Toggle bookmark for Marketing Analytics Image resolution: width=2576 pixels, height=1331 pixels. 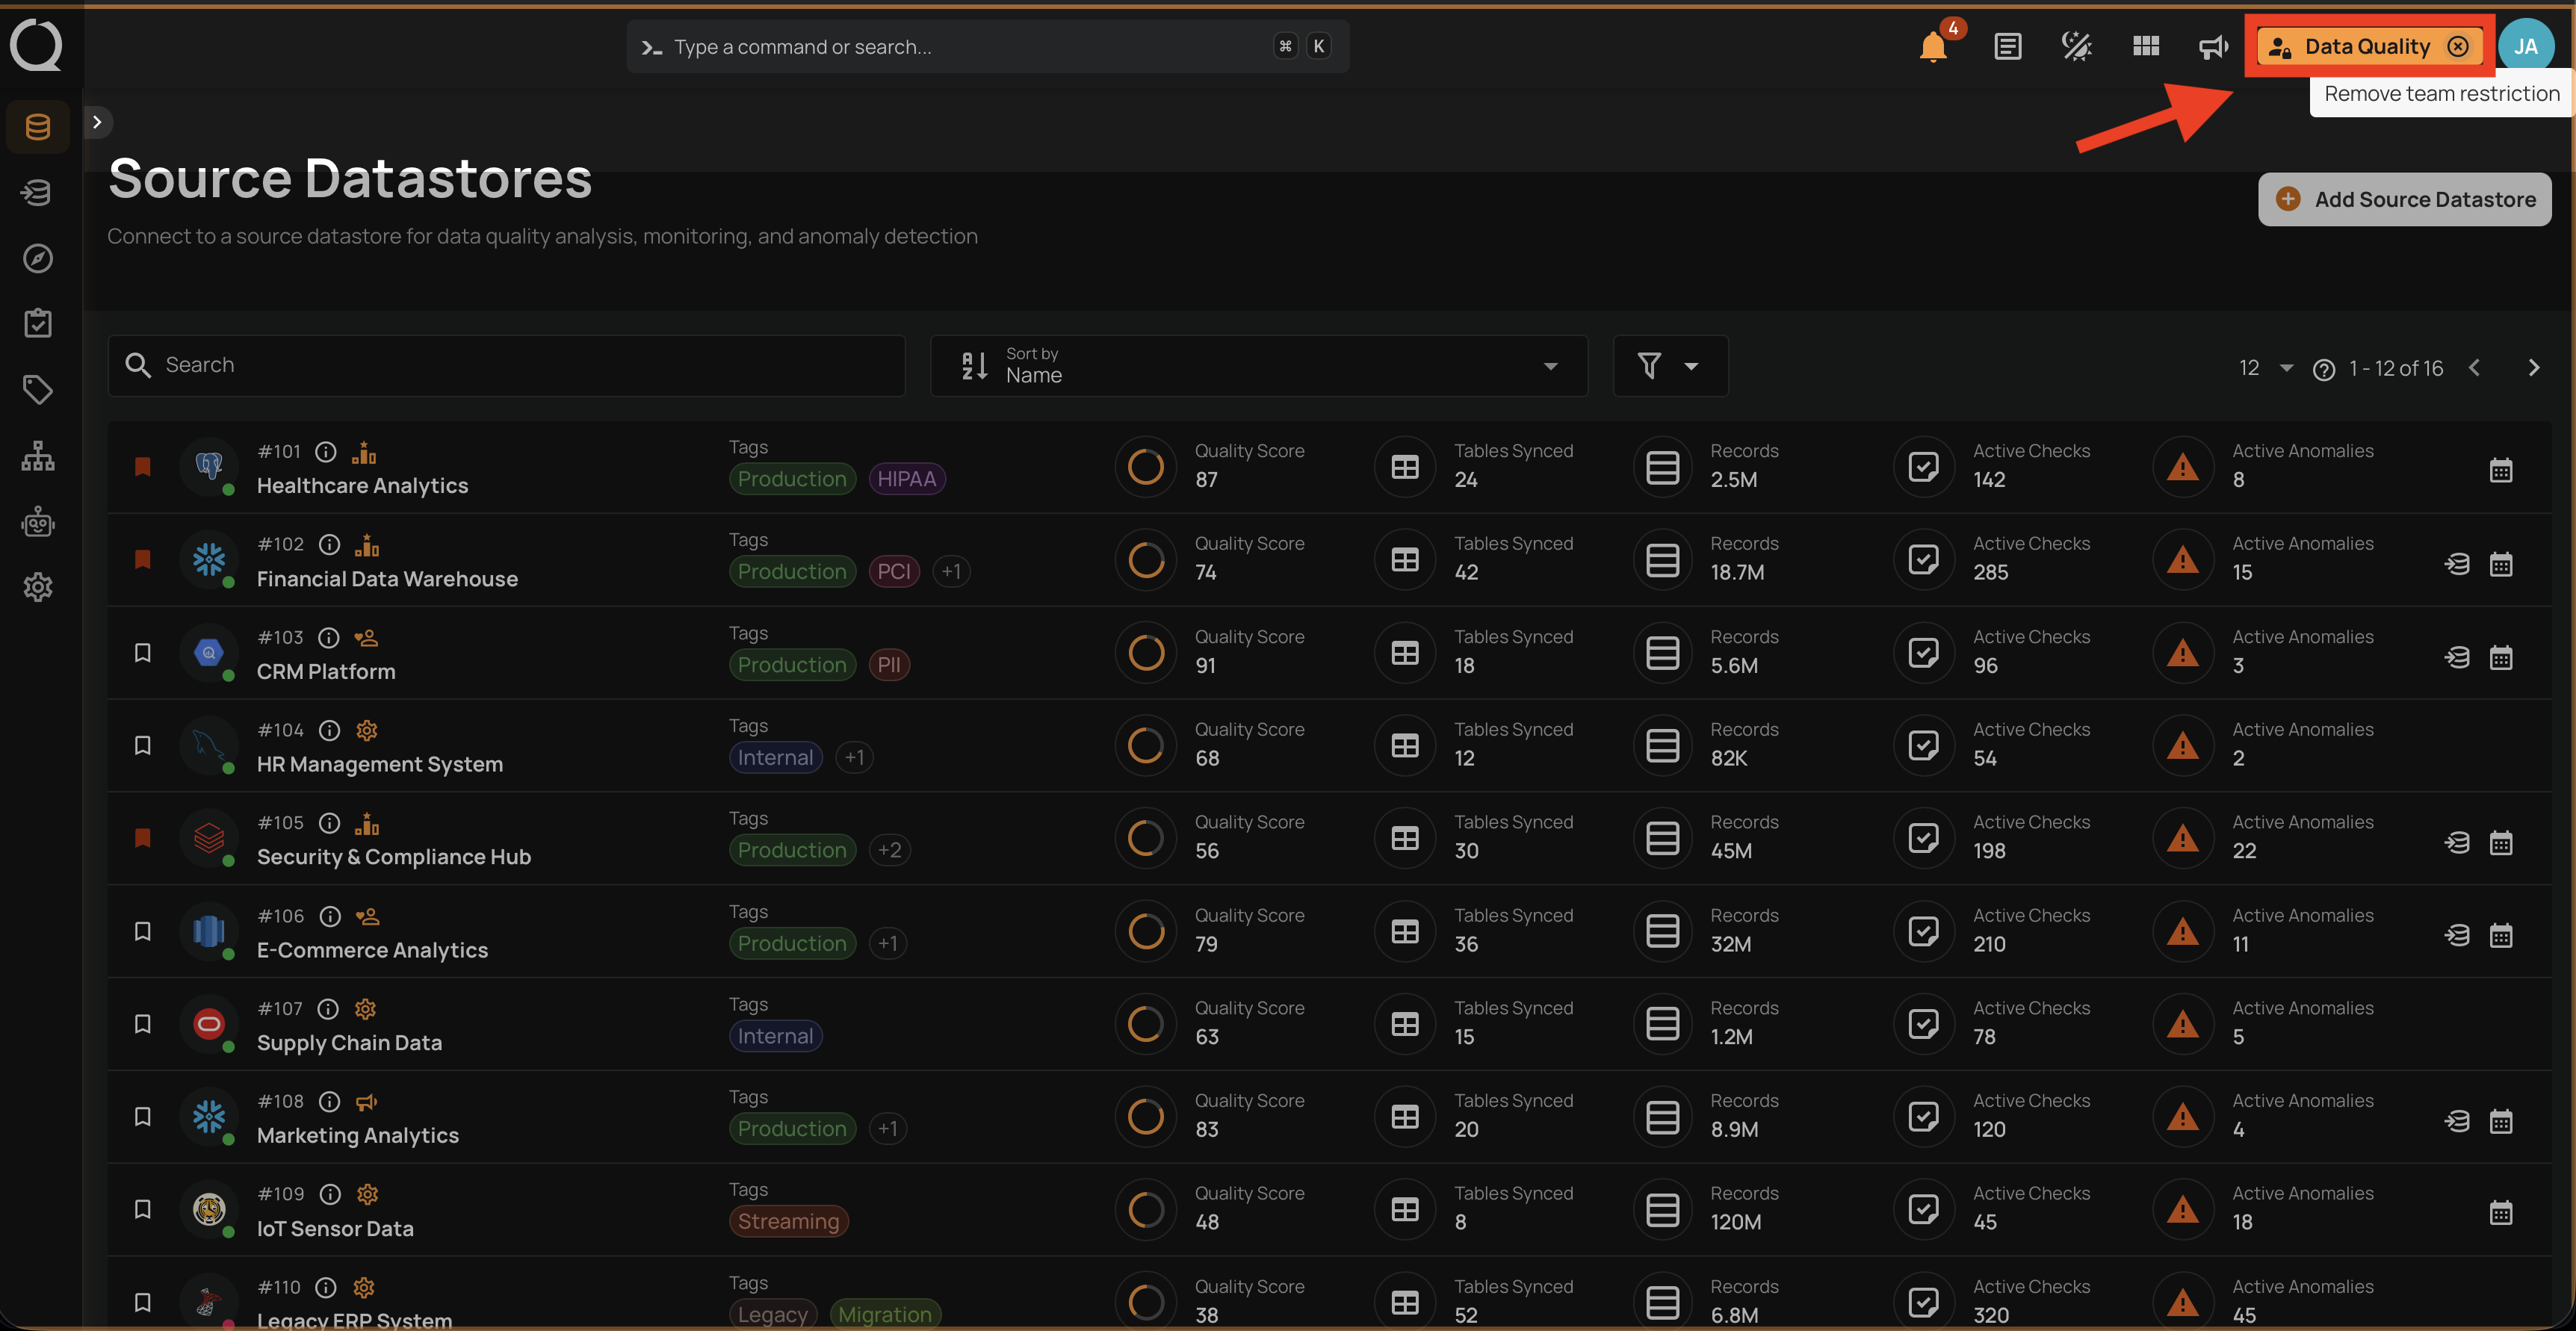pyautogui.click(x=143, y=1117)
